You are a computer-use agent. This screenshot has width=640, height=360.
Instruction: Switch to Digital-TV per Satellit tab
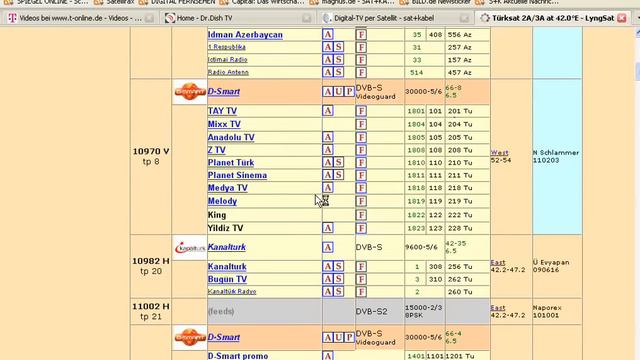[395, 18]
